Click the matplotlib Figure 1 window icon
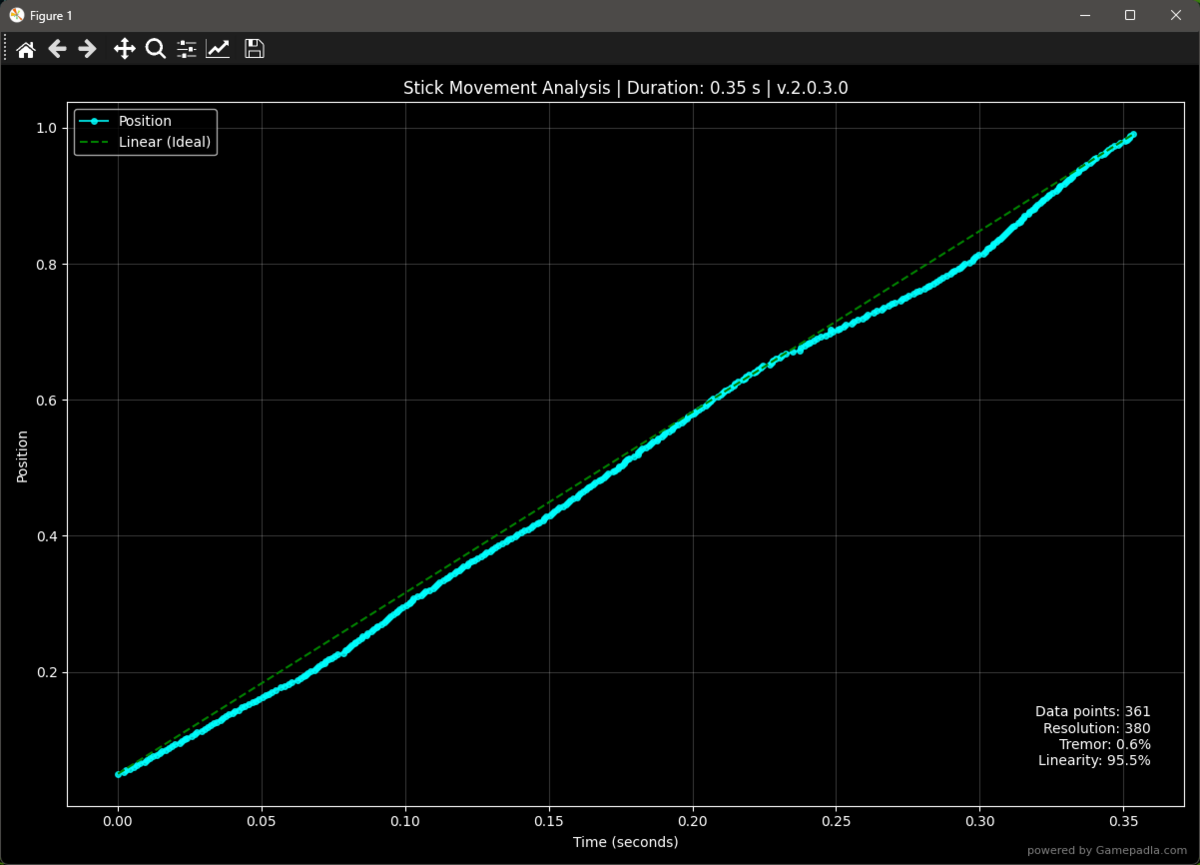 pyautogui.click(x=17, y=15)
